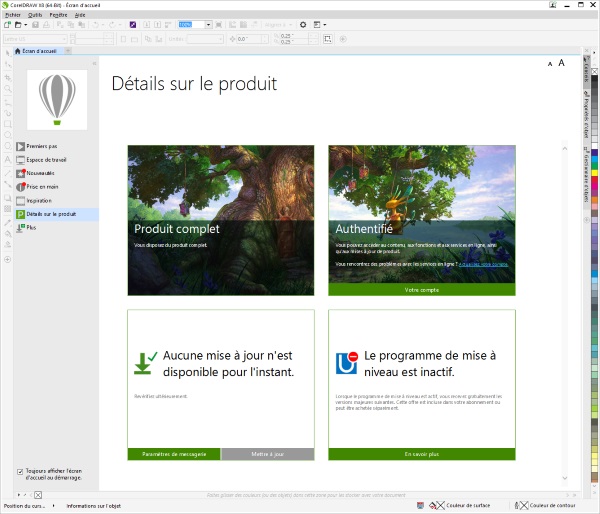
Task: Toggle Toujours afficher l'écran d'accueil checkbox
Action: (x=20, y=472)
